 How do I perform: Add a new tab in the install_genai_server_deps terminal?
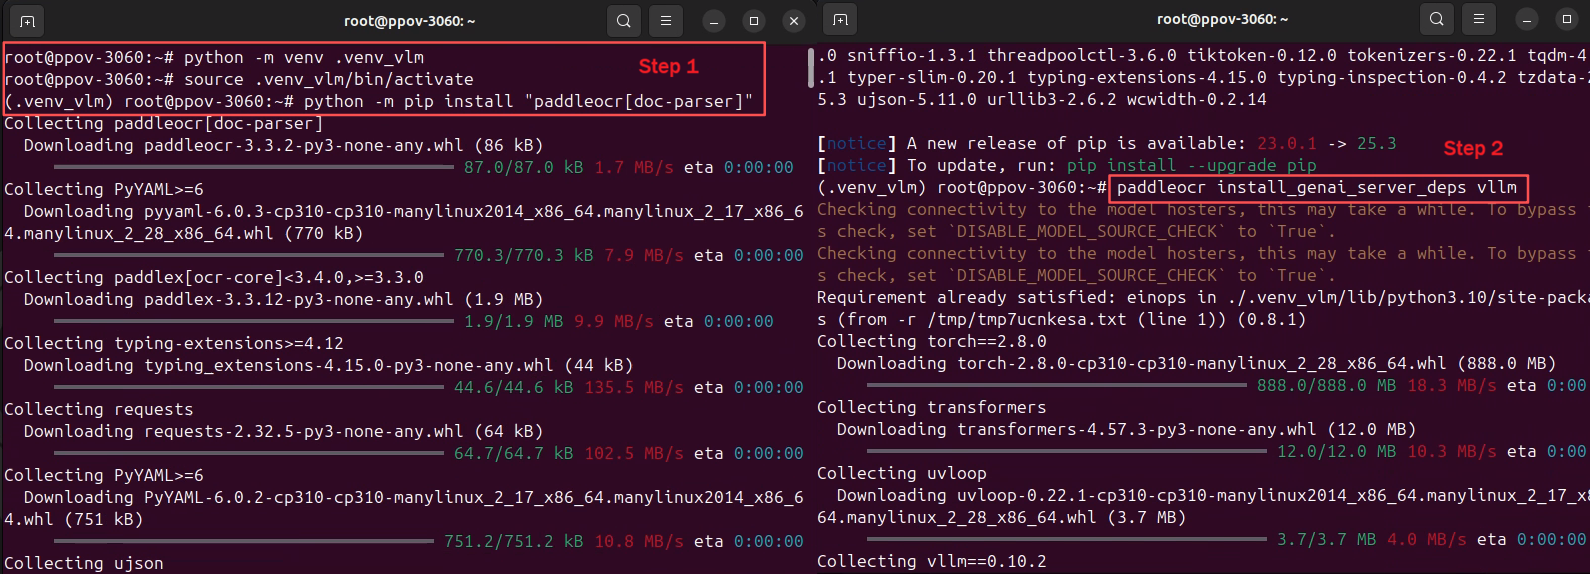coord(840,20)
